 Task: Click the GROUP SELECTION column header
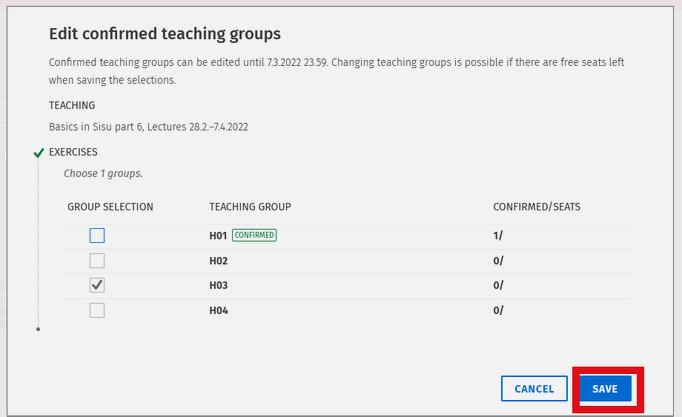click(x=110, y=207)
